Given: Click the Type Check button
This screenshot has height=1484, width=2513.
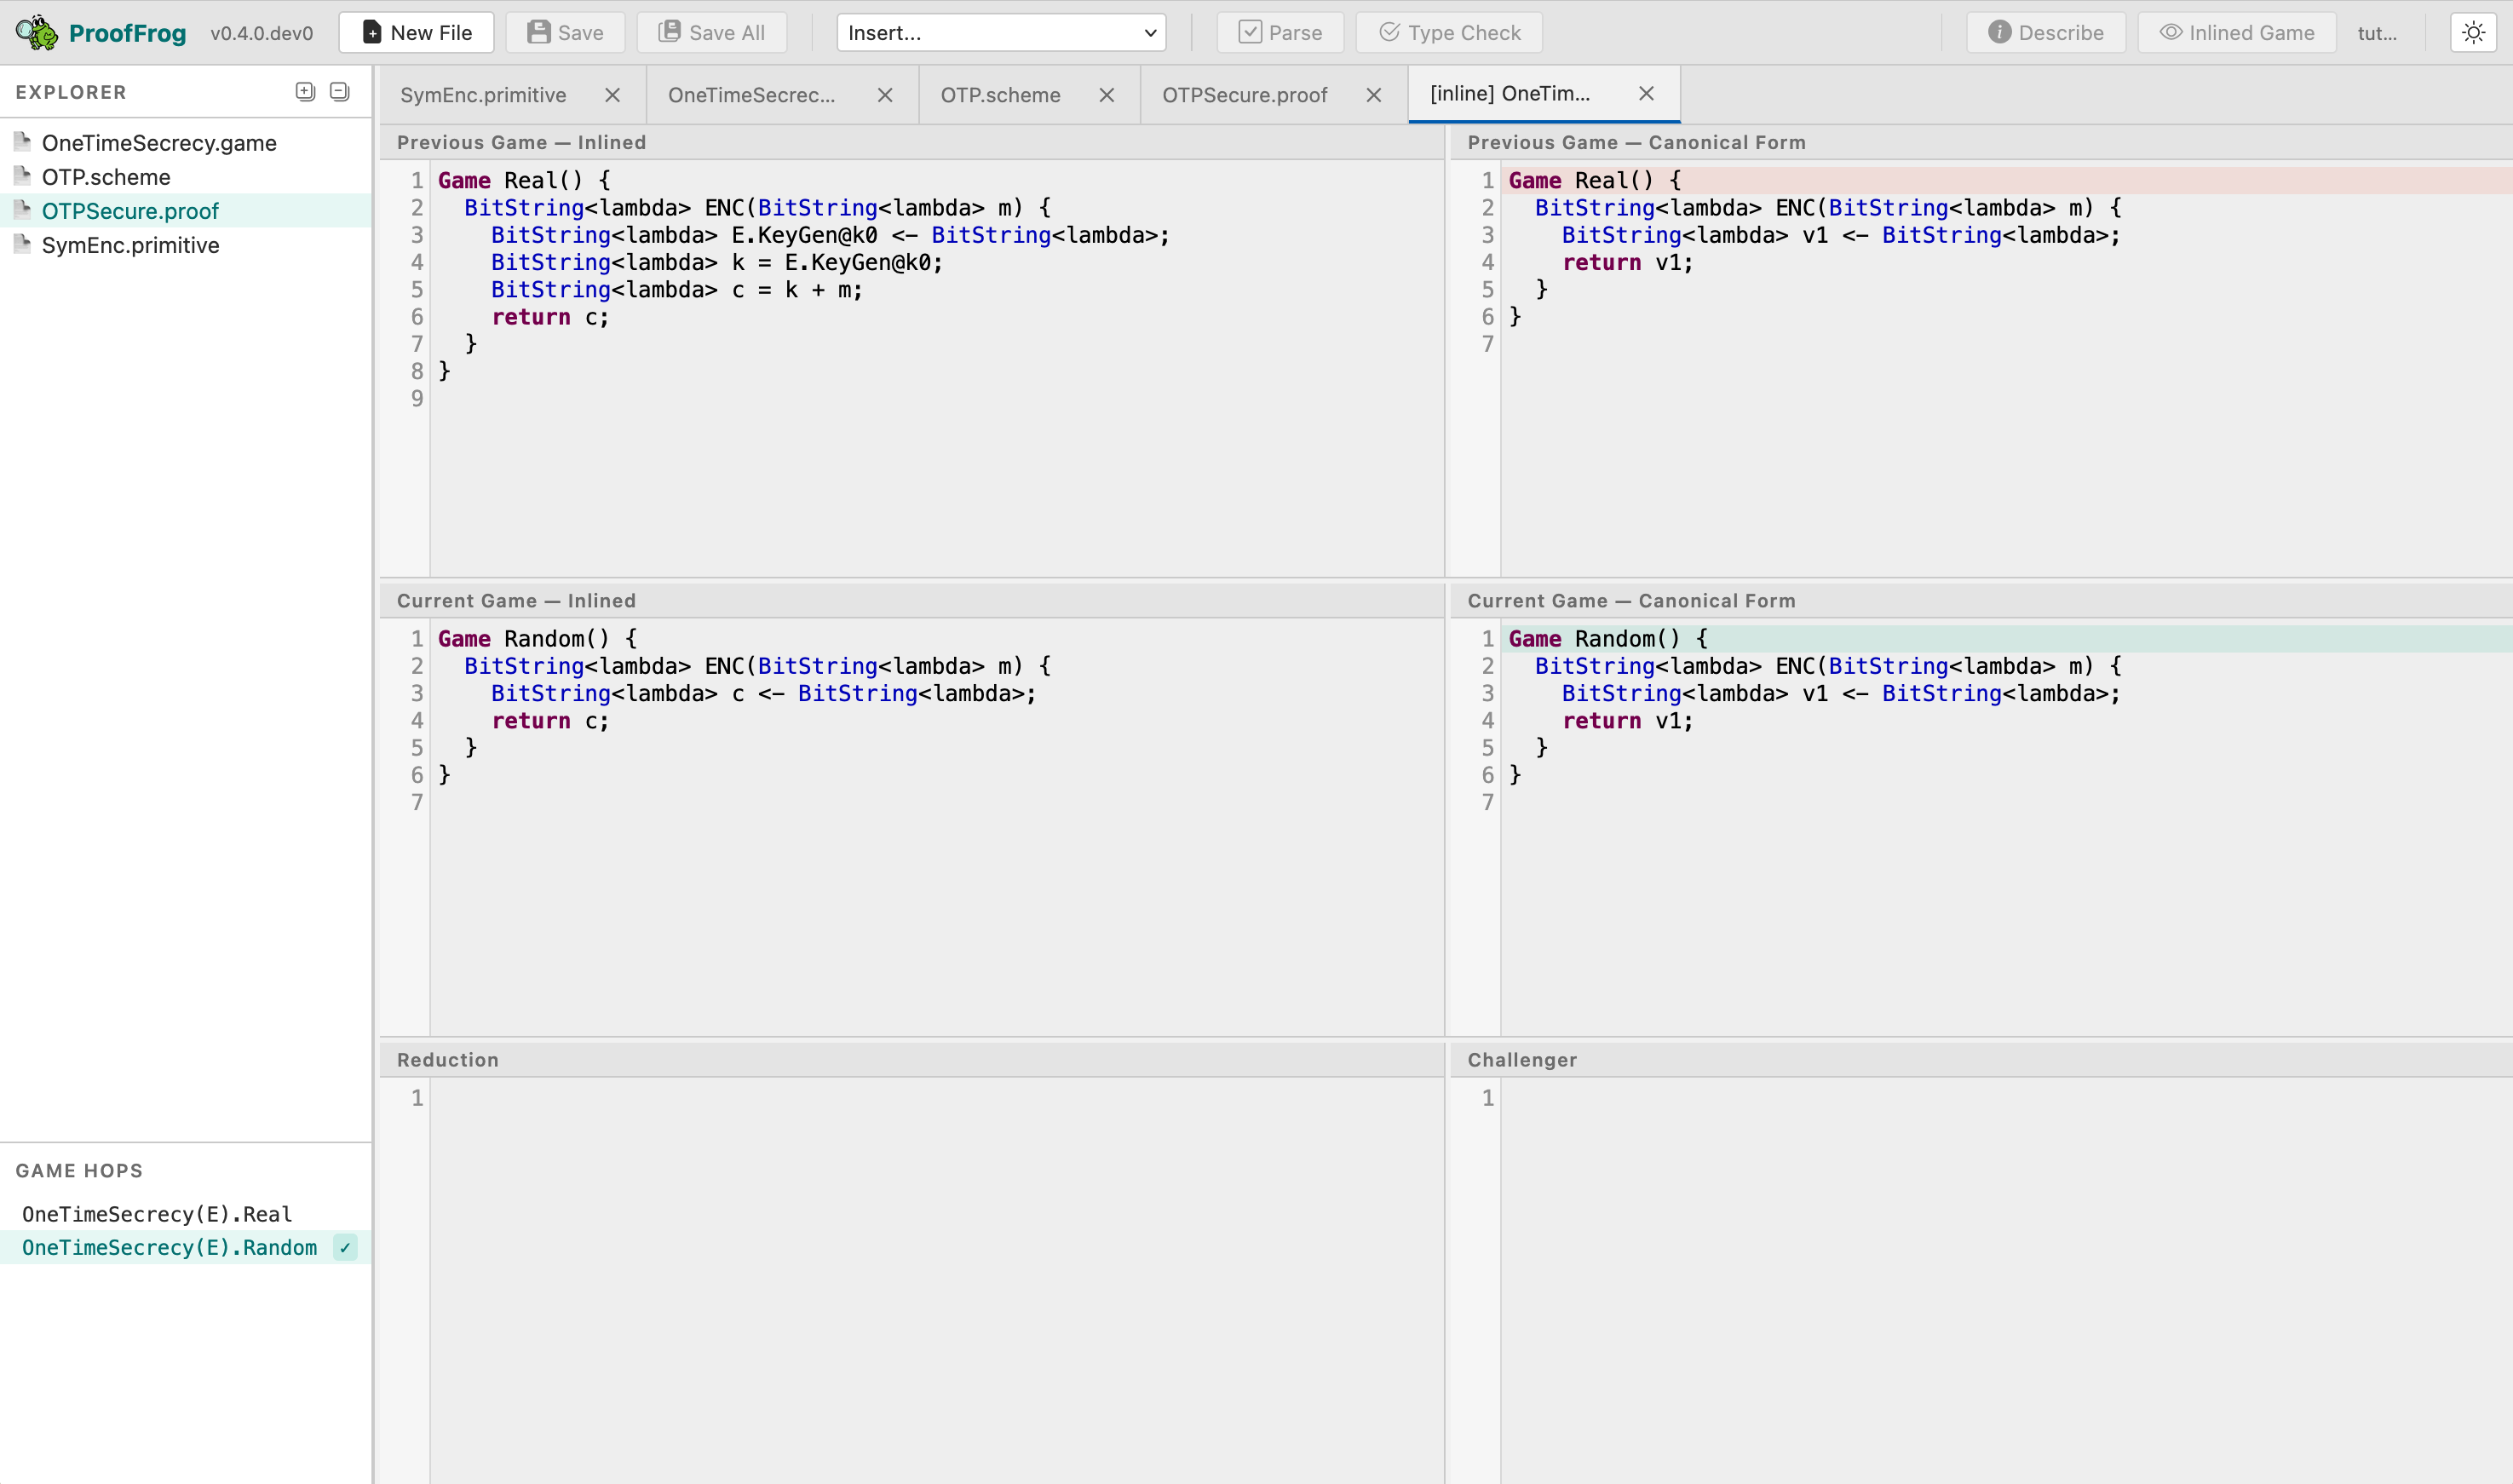Looking at the screenshot, I should [x=1449, y=32].
